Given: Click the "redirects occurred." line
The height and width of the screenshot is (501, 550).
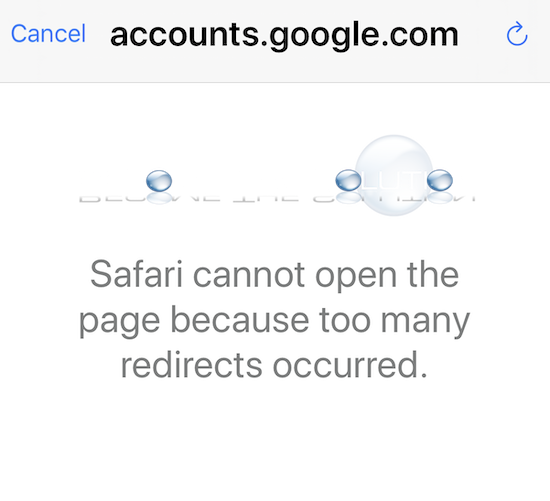Looking at the screenshot, I should coord(274,365).
